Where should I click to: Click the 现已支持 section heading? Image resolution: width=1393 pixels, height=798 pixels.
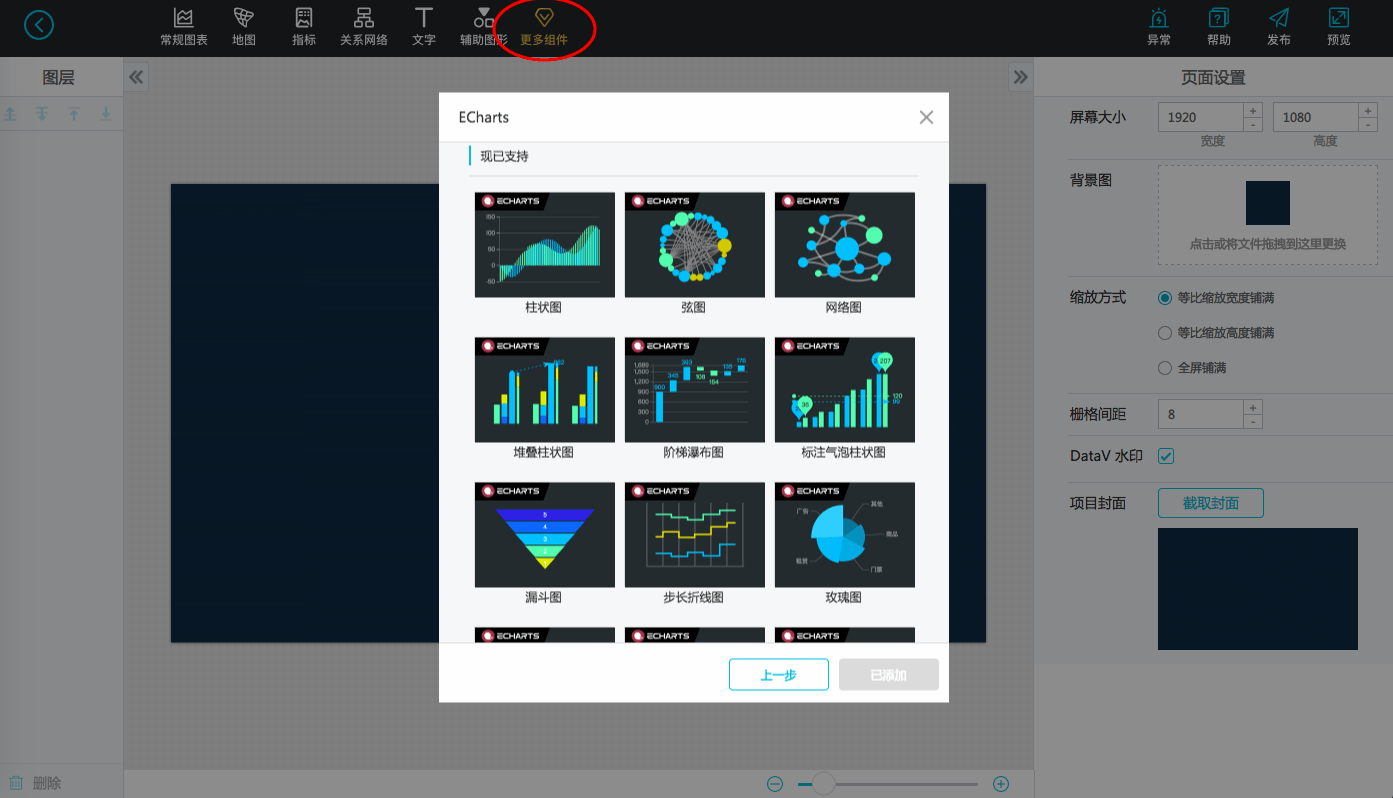pos(504,156)
